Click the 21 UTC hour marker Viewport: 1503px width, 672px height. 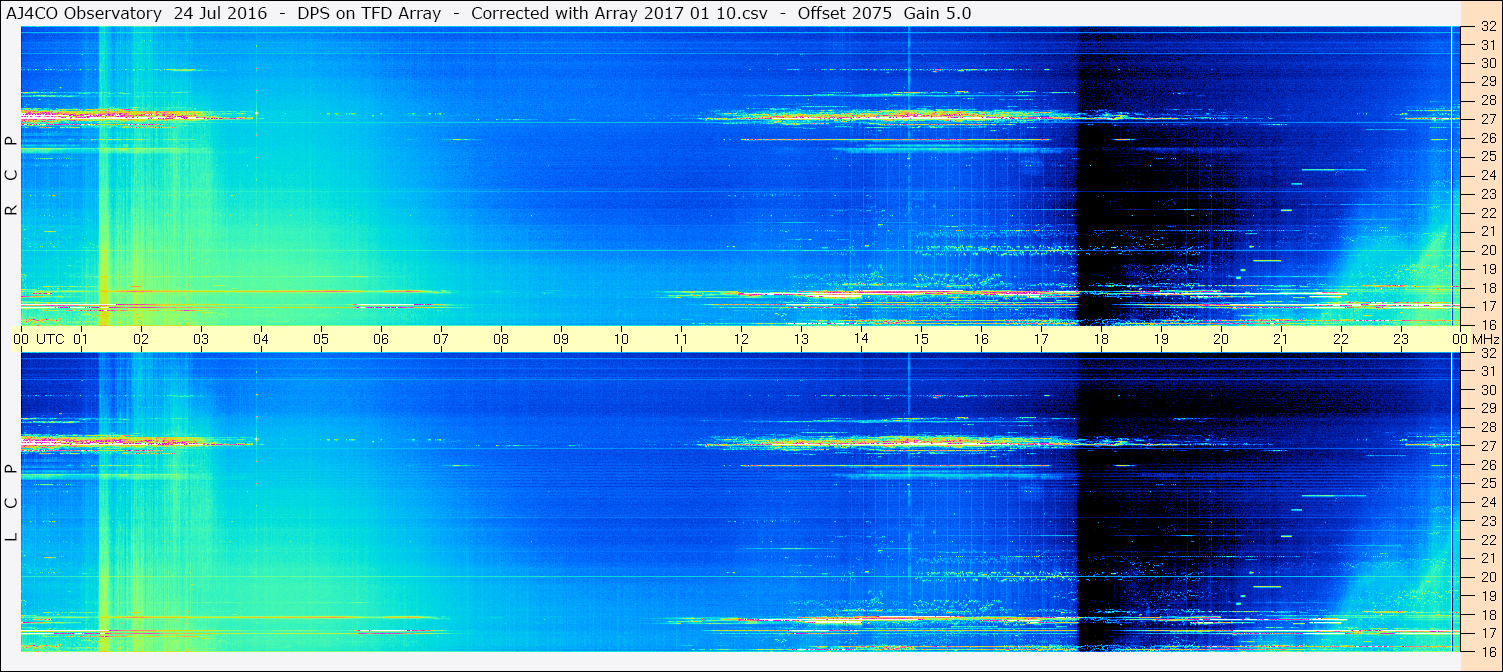[x=1281, y=339]
